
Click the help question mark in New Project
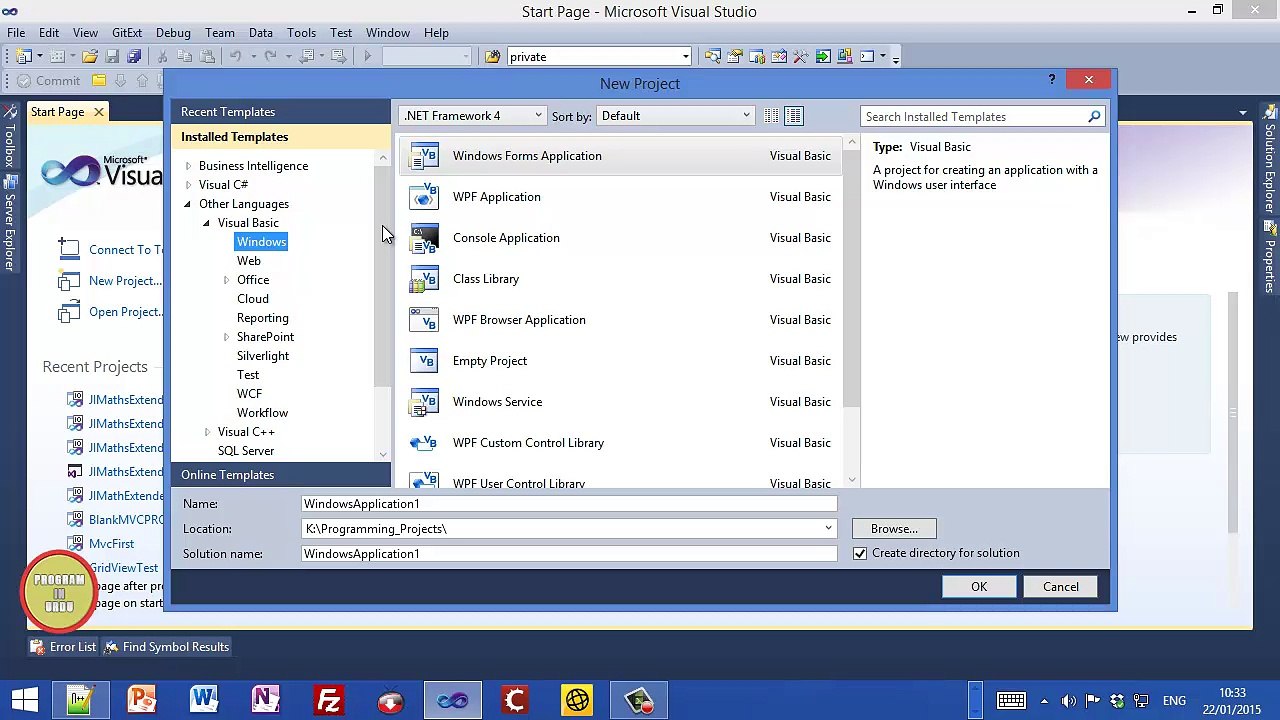[x=1052, y=80]
